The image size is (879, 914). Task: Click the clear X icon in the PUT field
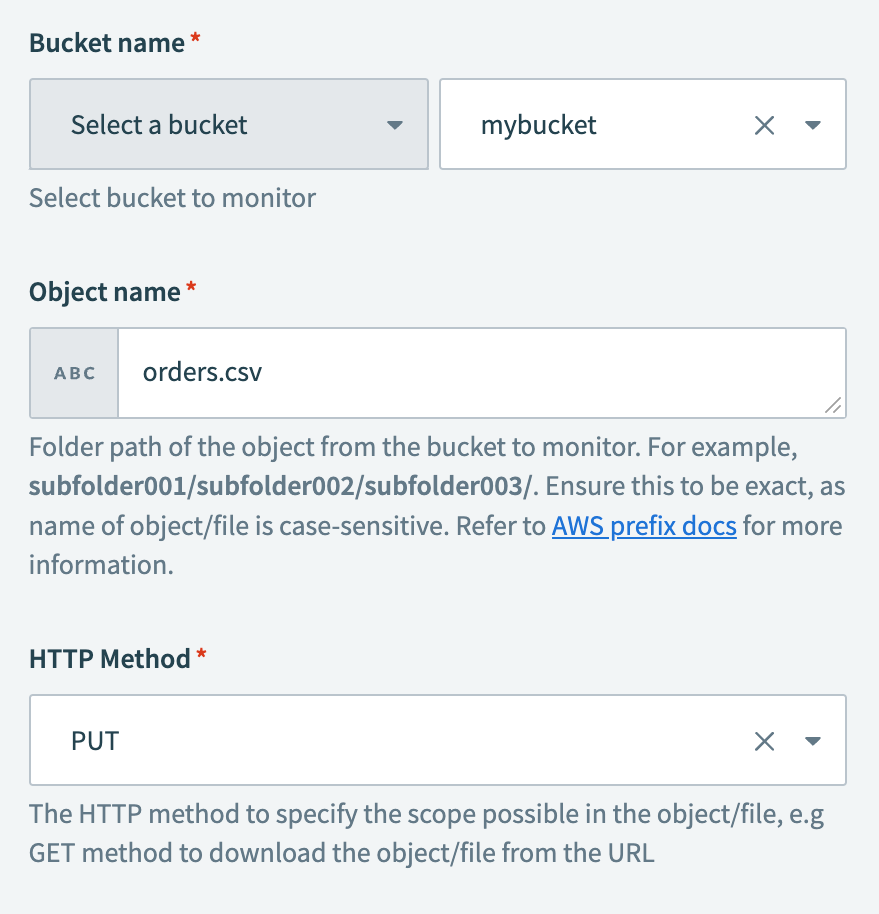pyautogui.click(x=765, y=741)
